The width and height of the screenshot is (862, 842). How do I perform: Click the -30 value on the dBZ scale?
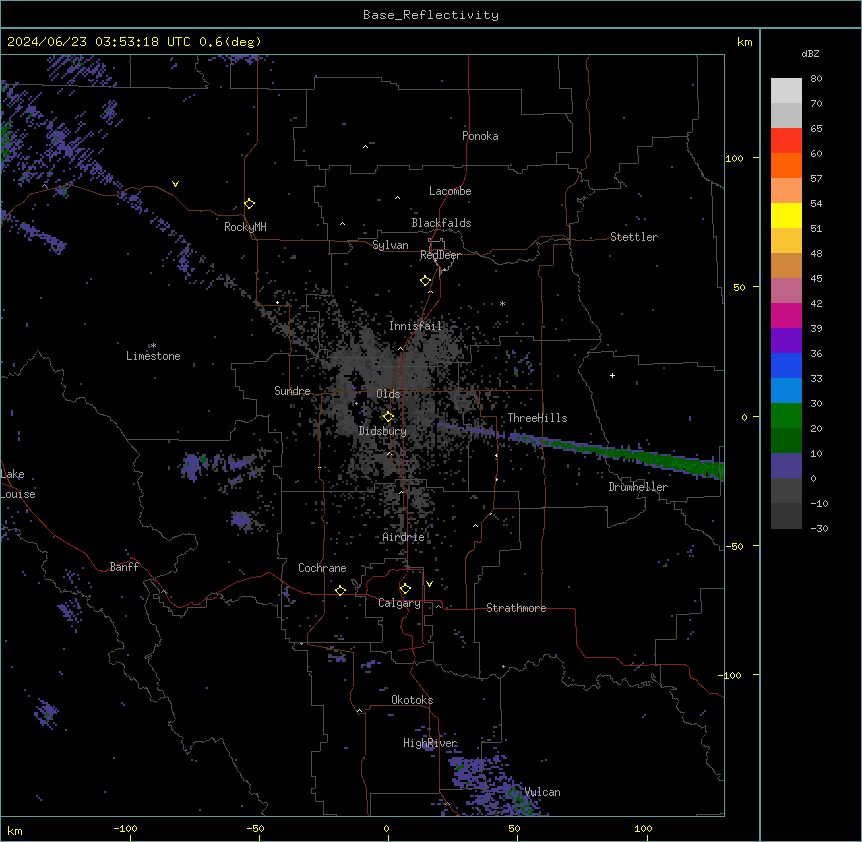coord(819,528)
